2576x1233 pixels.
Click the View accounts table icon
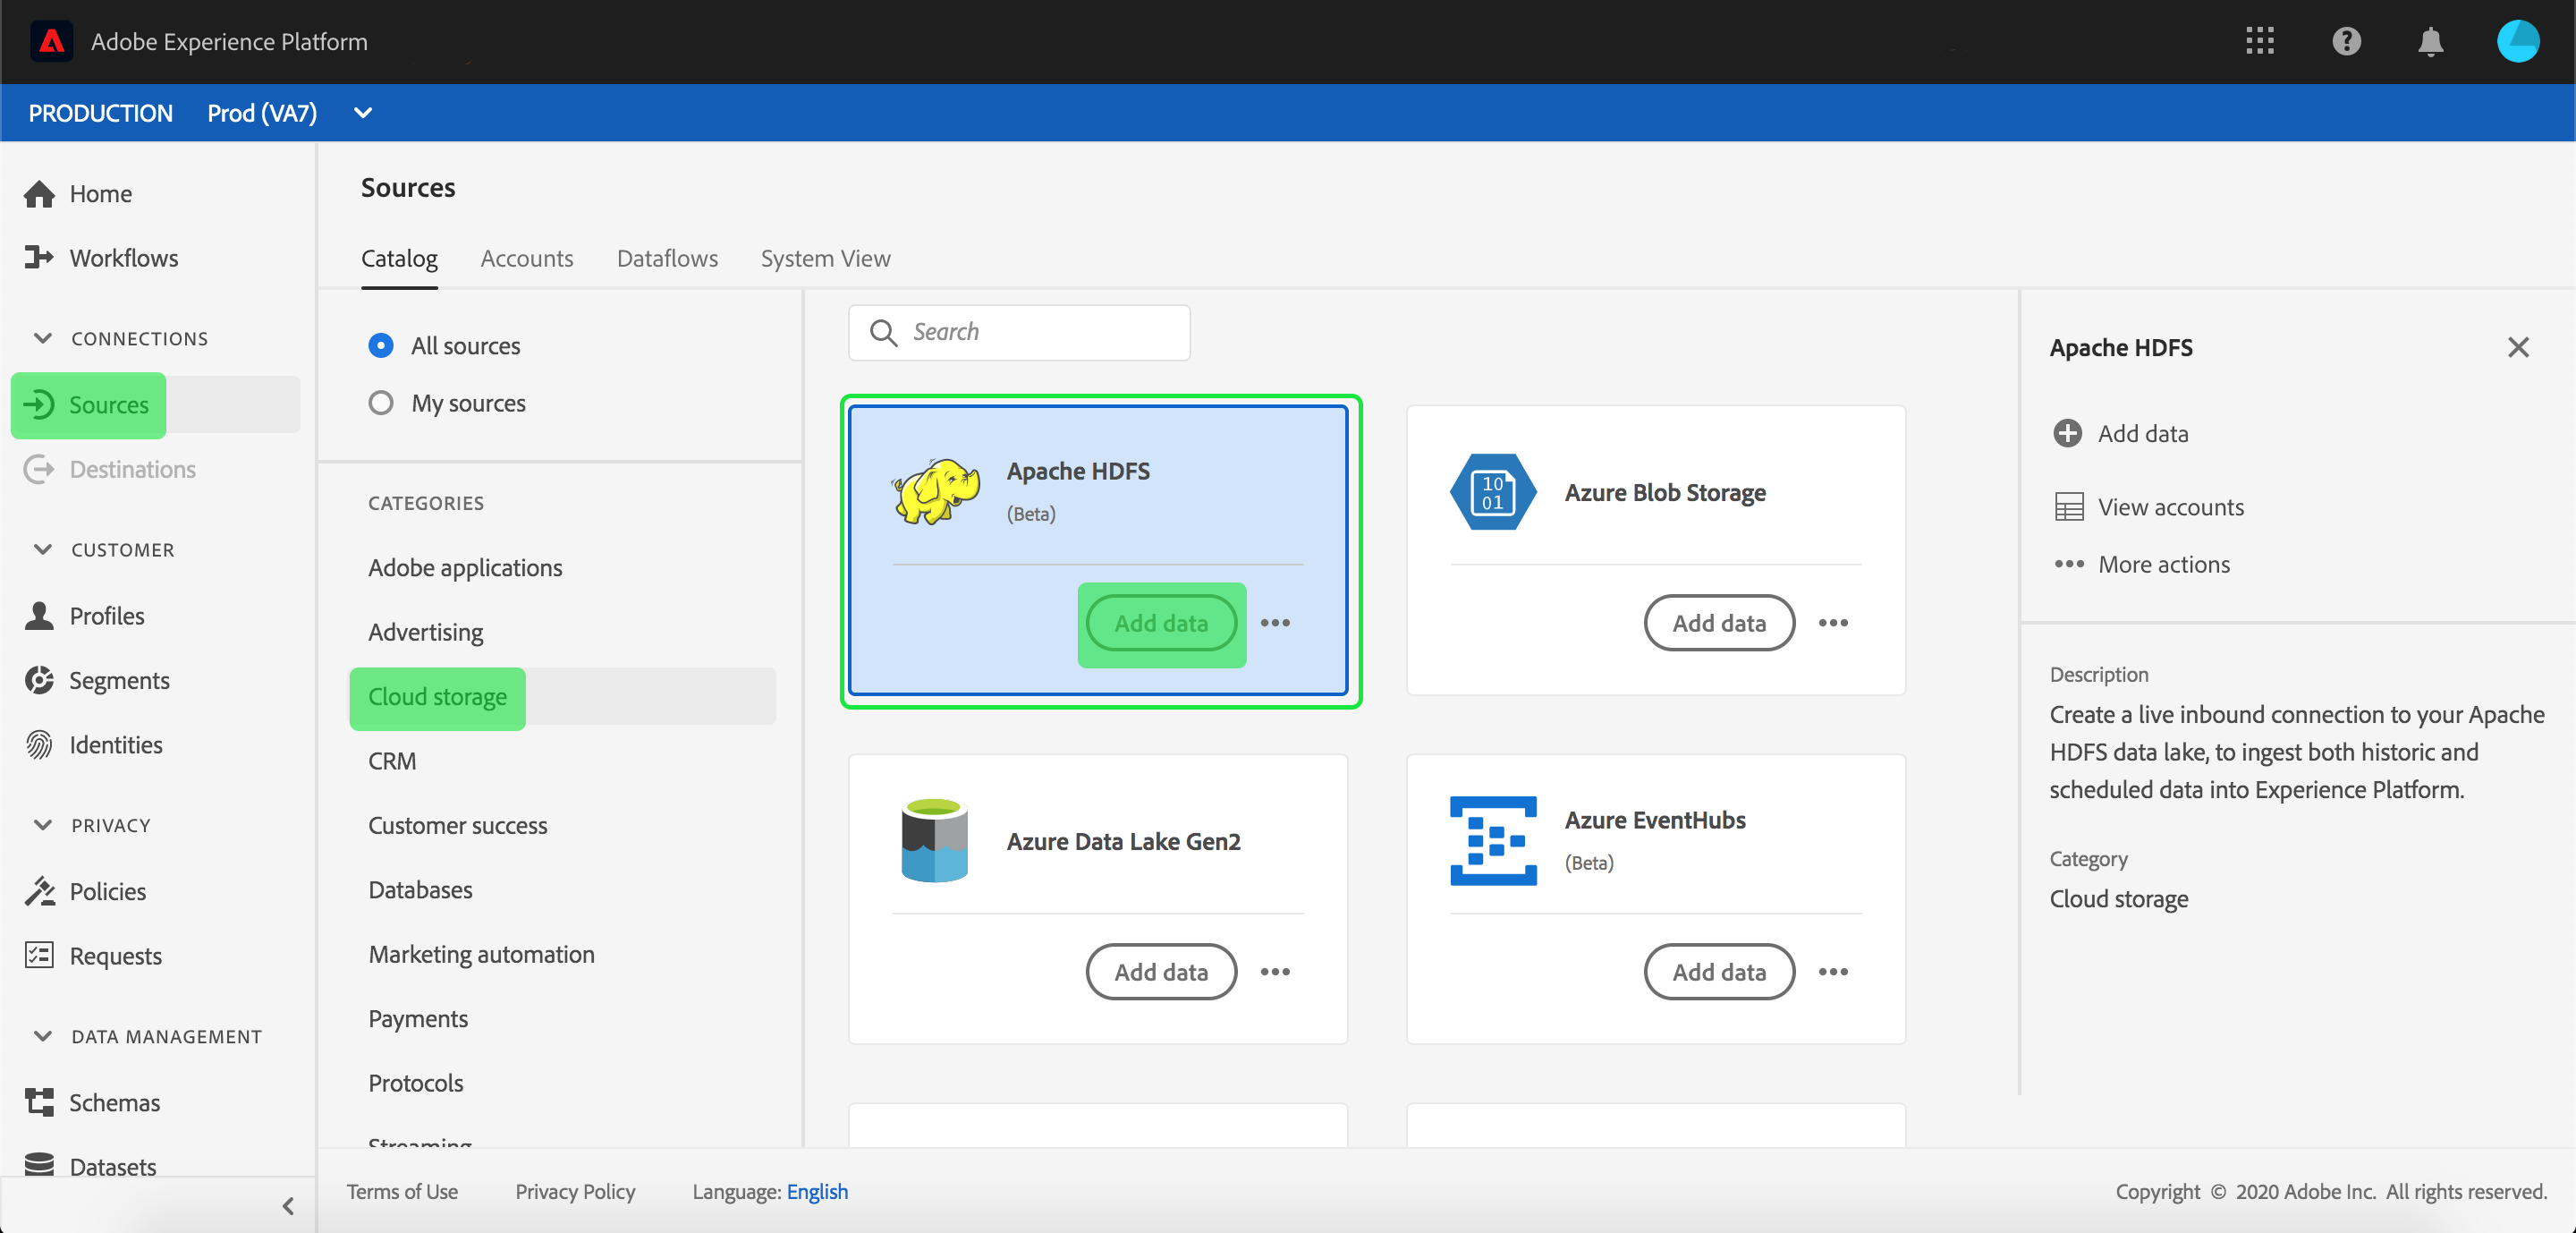pos(2068,507)
